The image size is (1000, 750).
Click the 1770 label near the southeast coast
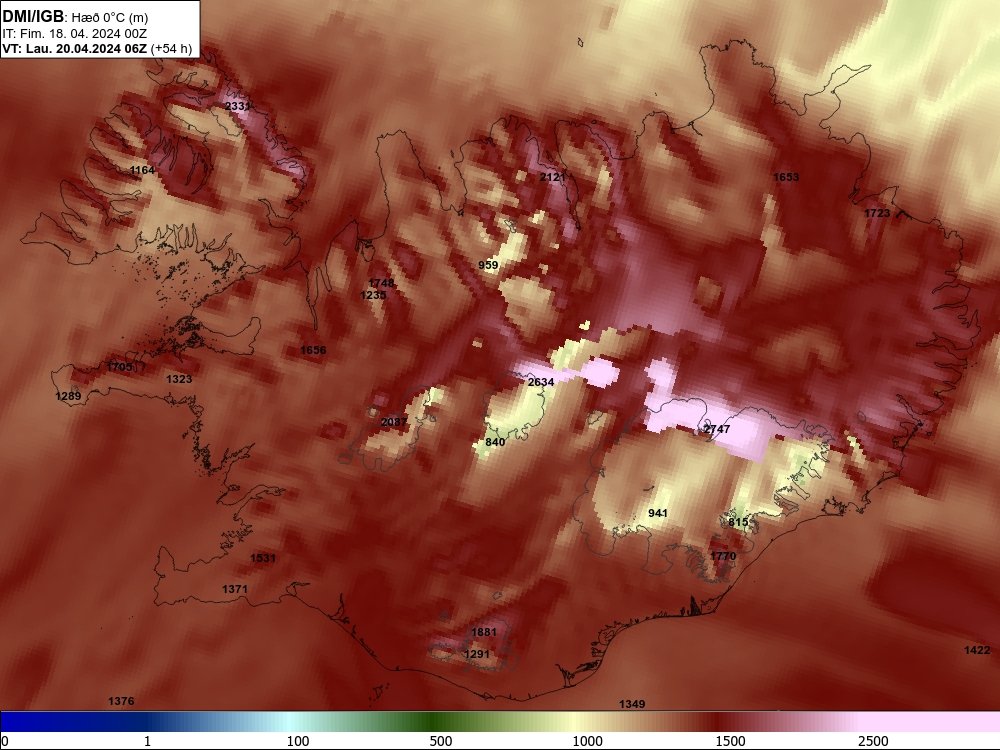pos(723,556)
